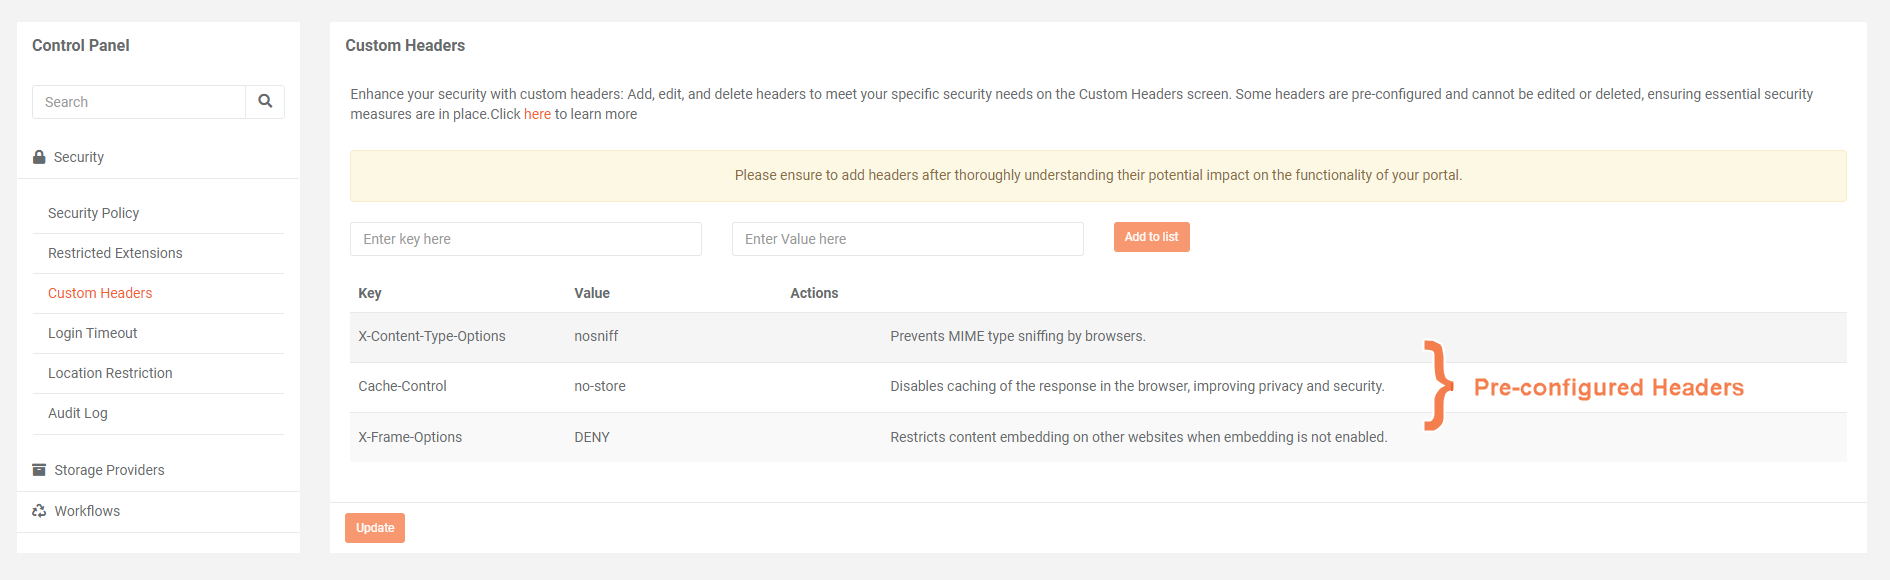1890x580 pixels.
Task: Click the Security lock icon
Action: tap(39, 157)
